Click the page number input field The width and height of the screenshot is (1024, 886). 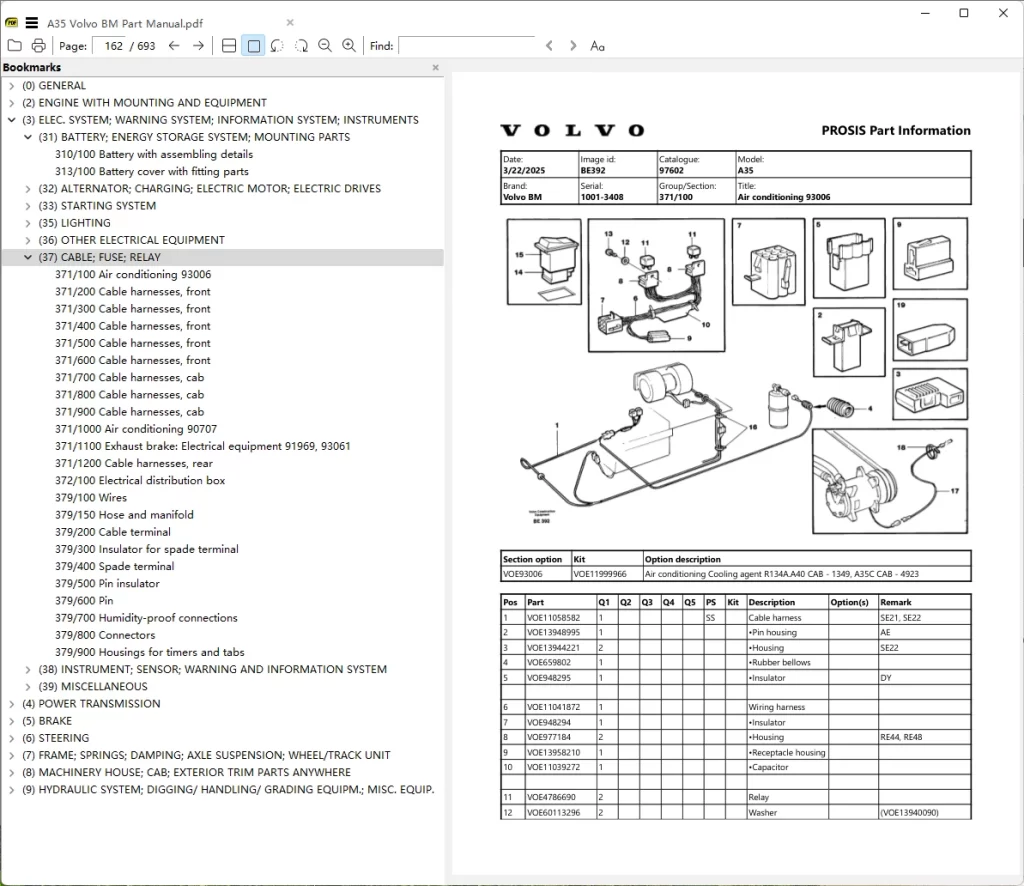click(x=110, y=46)
